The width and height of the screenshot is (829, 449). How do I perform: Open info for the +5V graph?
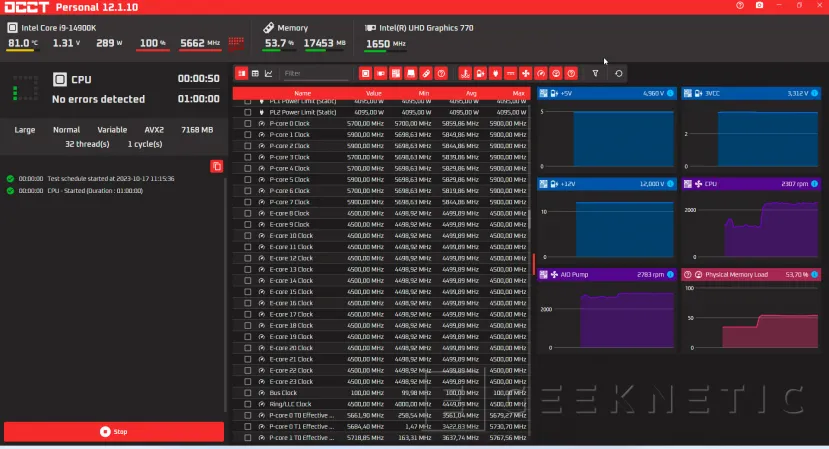click(x=670, y=93)
